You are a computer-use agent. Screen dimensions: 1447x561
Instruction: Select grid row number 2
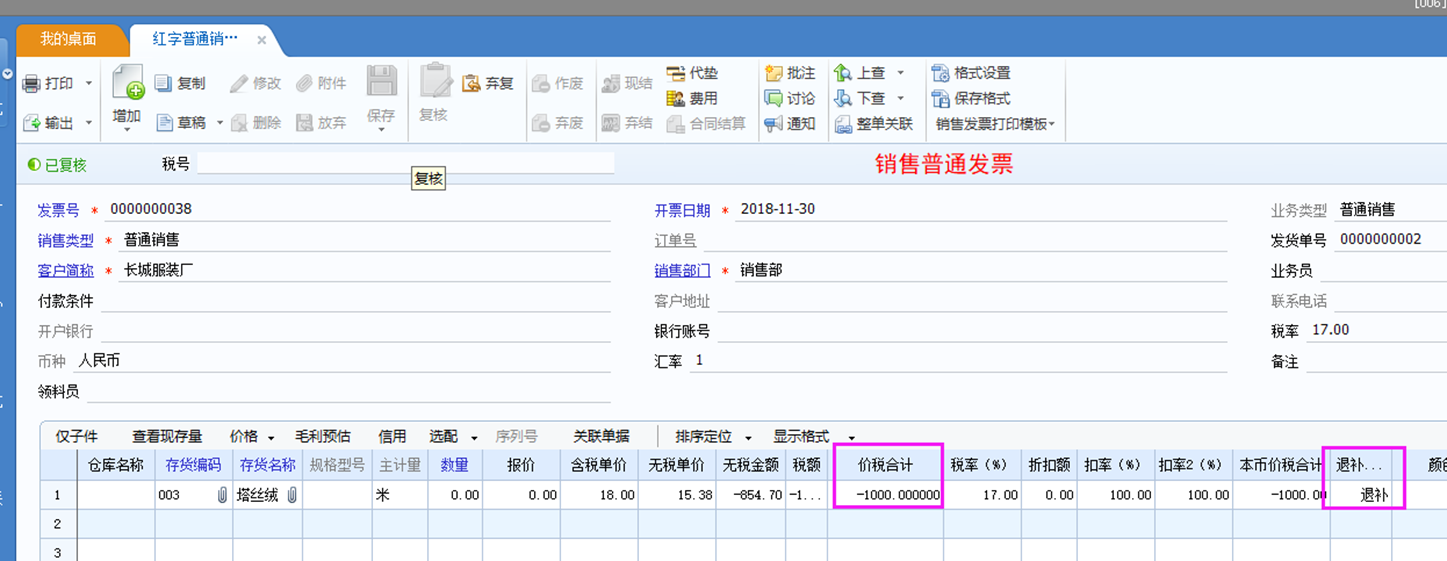(59, 523)
